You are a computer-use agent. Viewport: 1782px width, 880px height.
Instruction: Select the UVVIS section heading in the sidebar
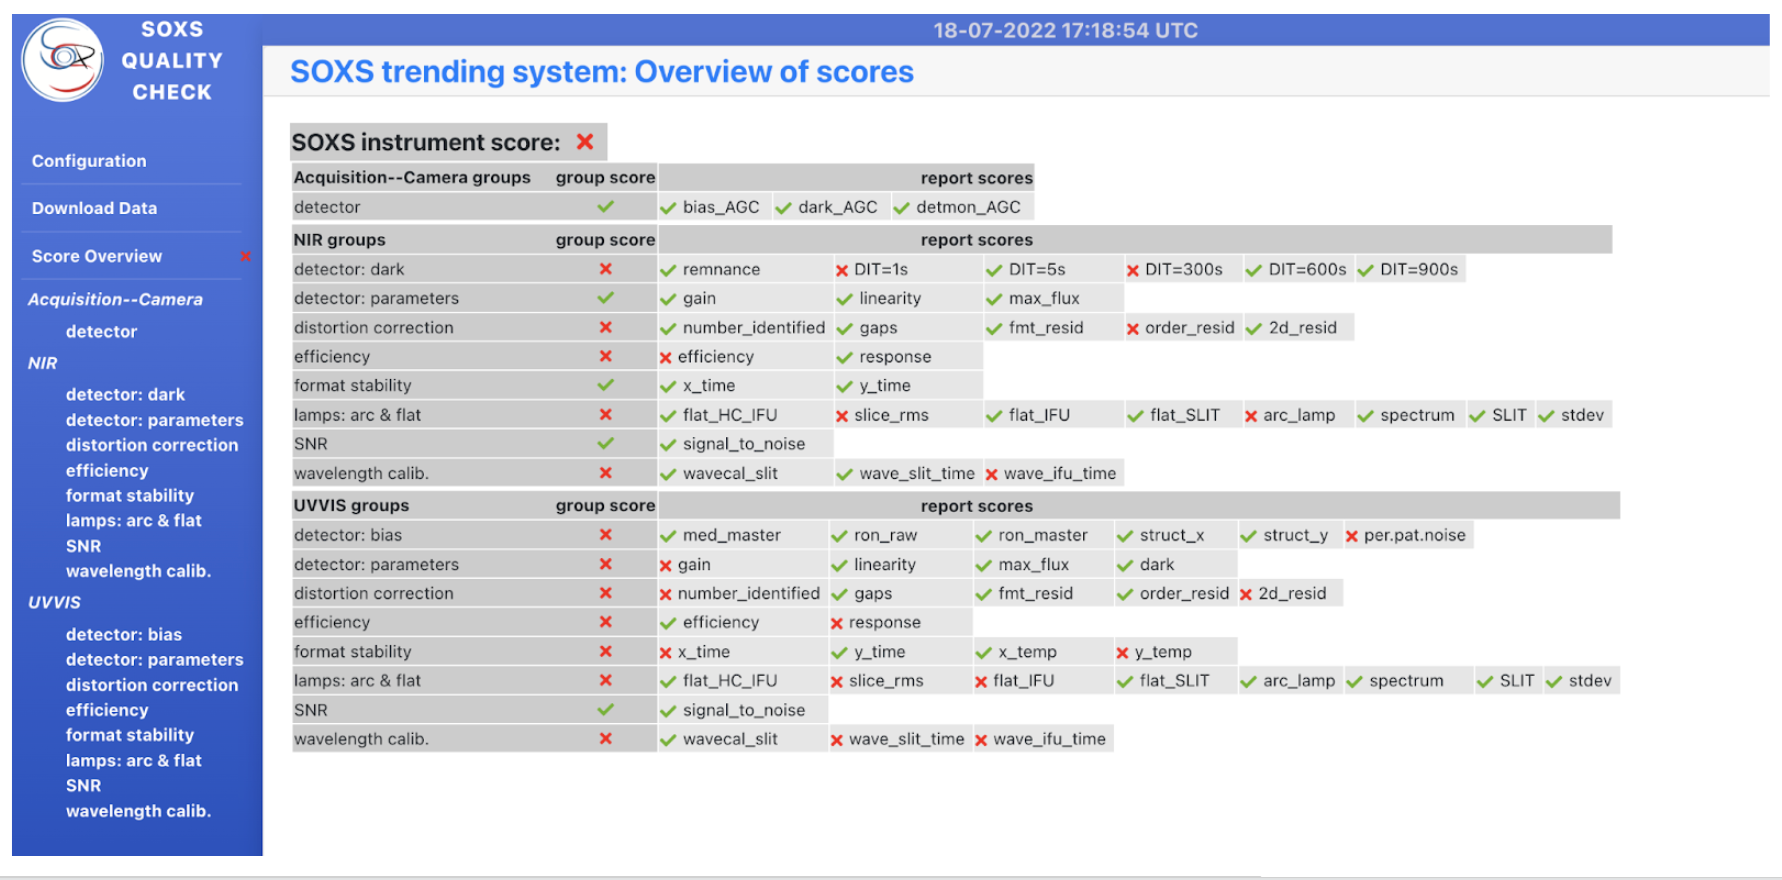(x=54, y=602)
